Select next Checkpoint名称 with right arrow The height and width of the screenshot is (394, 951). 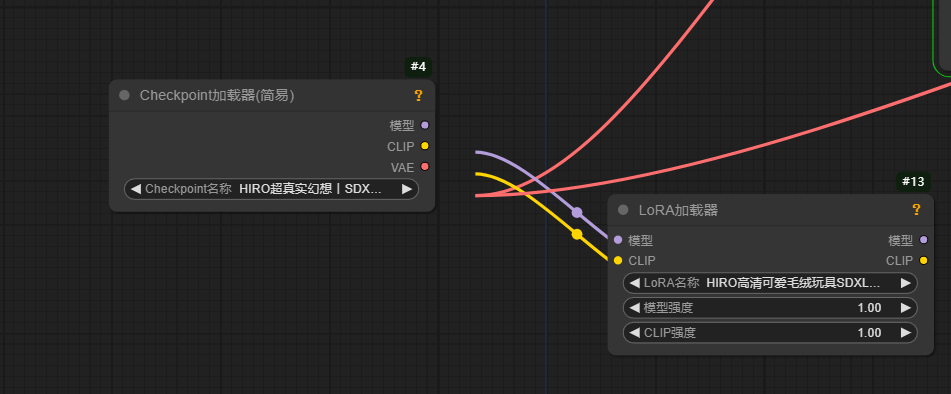pos(406,189)
